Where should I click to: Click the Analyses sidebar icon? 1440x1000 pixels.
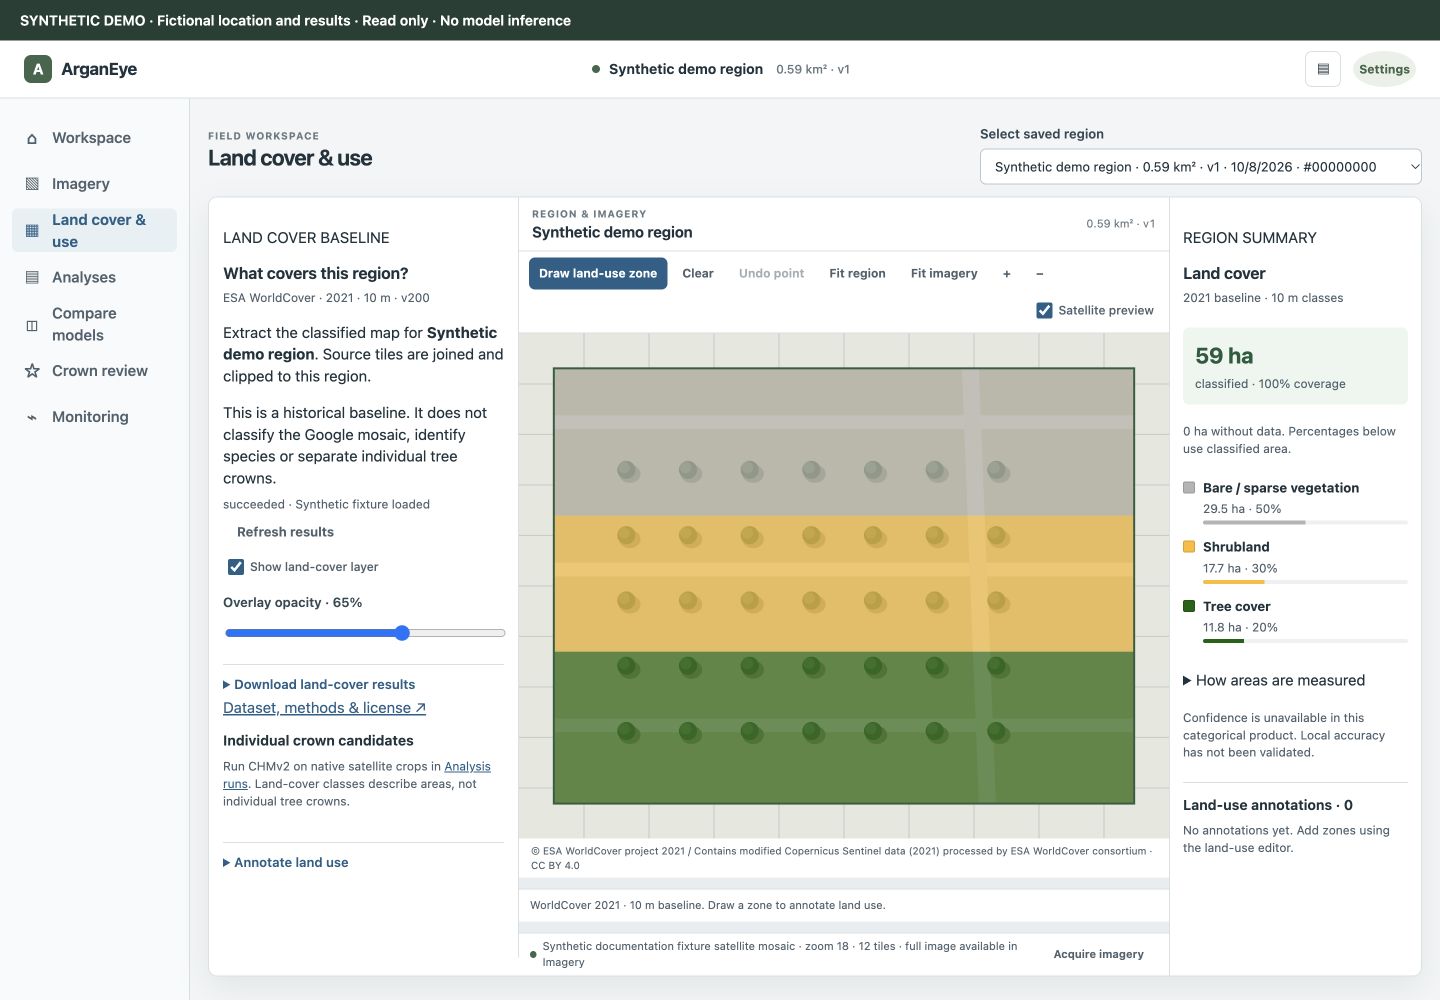tap(32, 277)
